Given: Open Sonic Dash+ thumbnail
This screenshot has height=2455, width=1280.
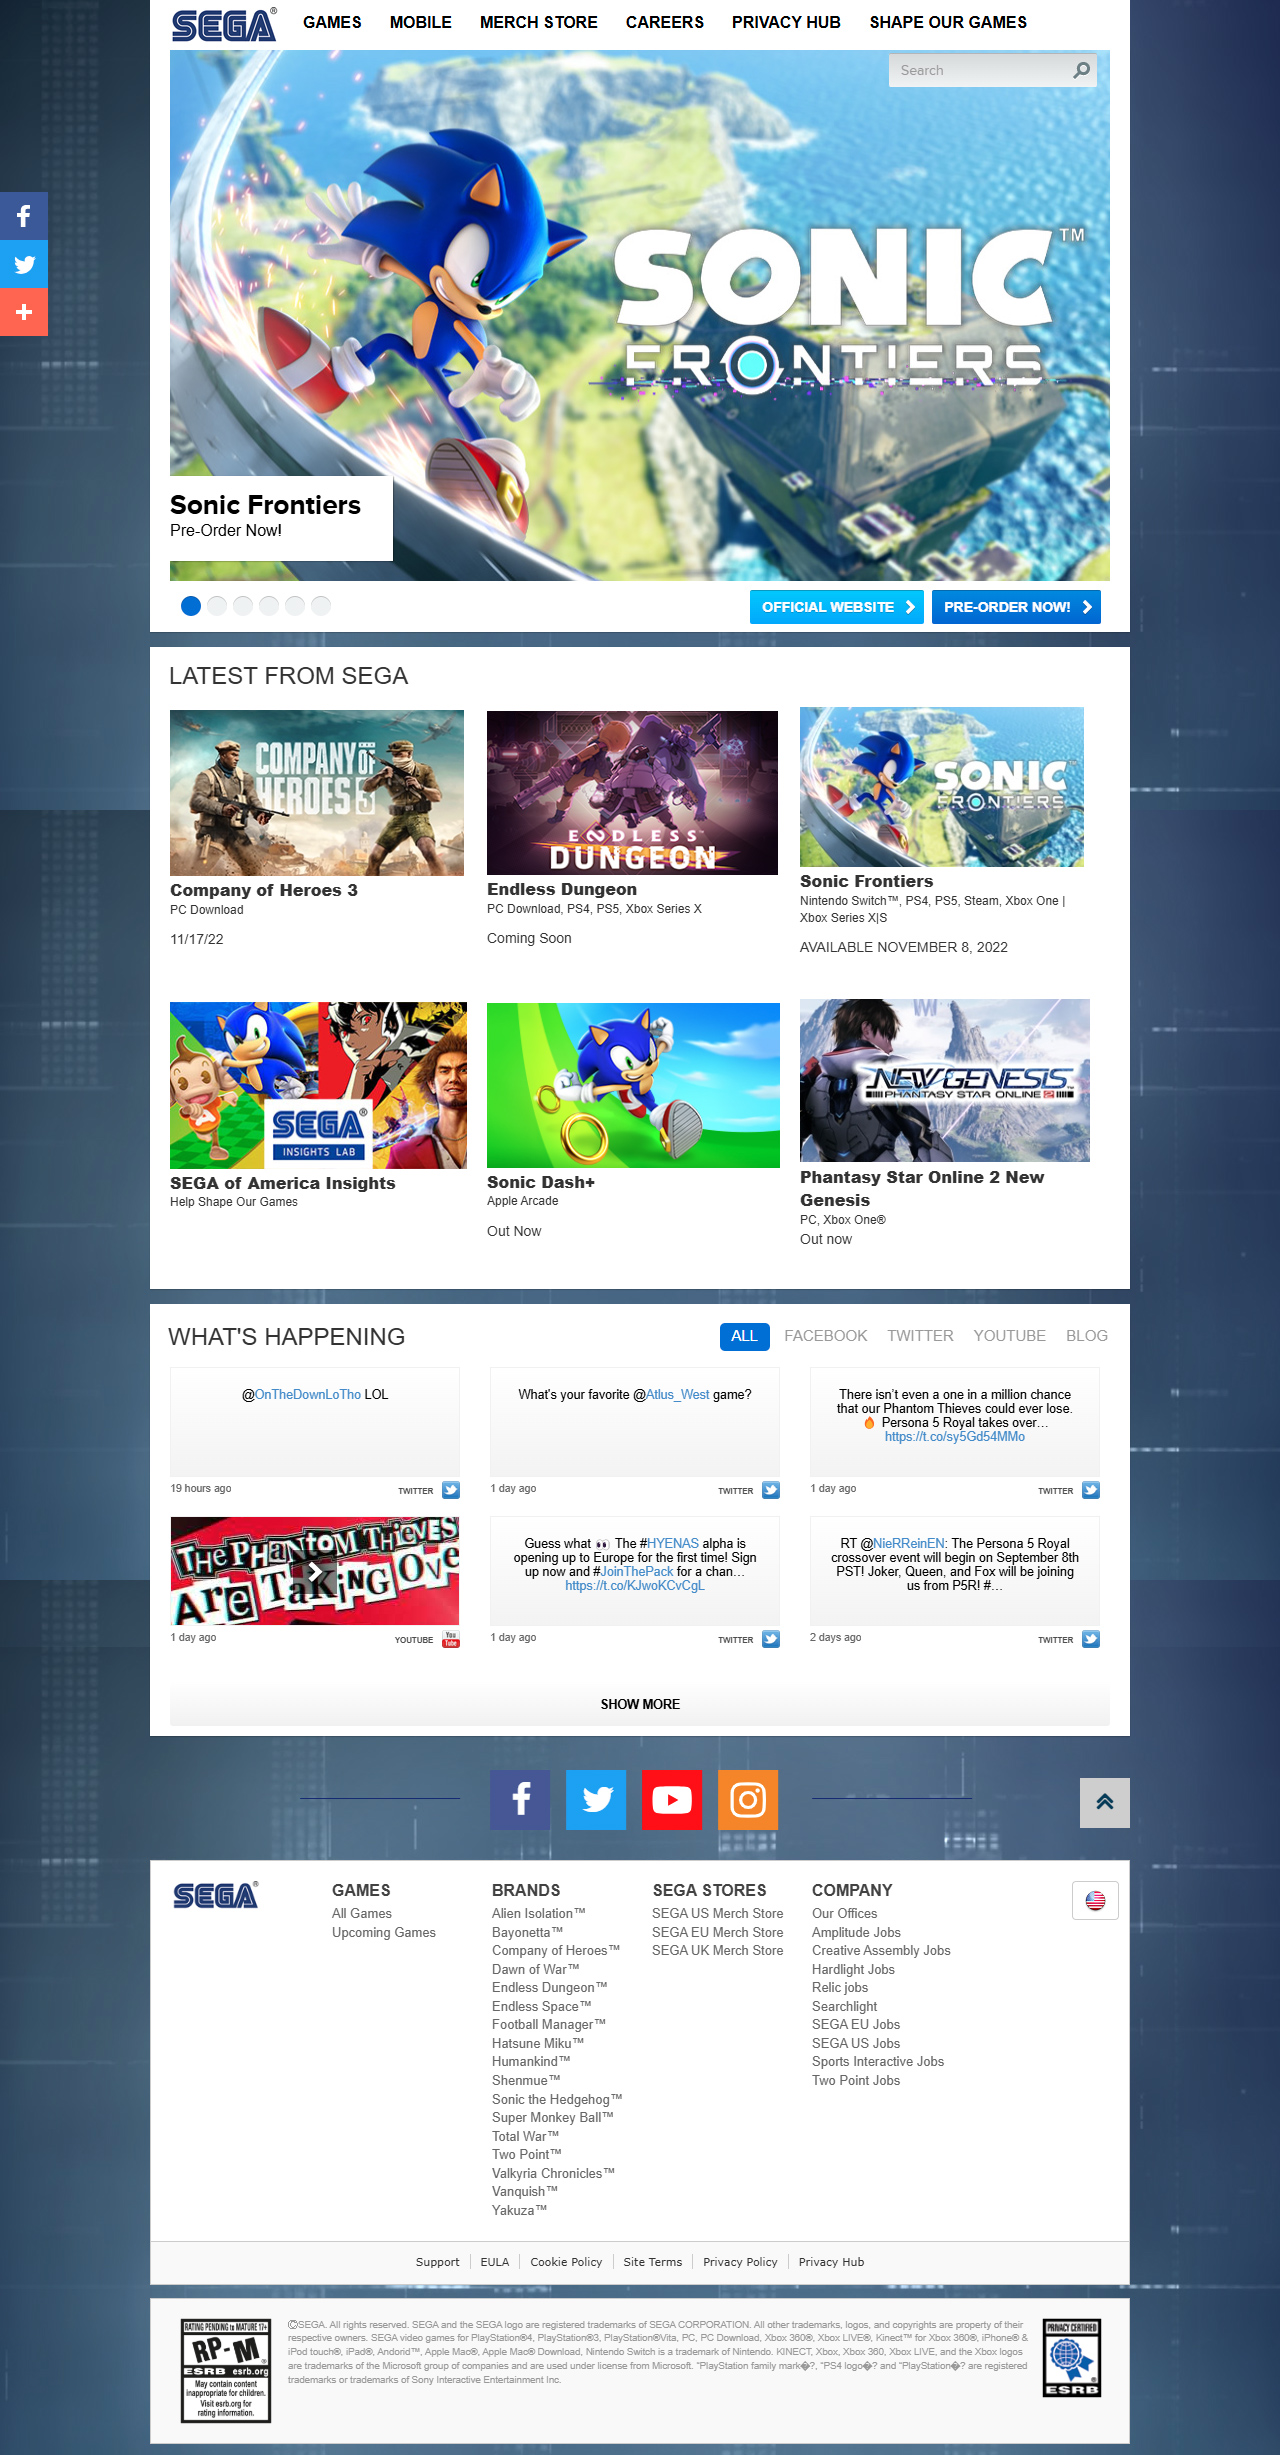Looking at the screenshot, I should pos(633,1085).
